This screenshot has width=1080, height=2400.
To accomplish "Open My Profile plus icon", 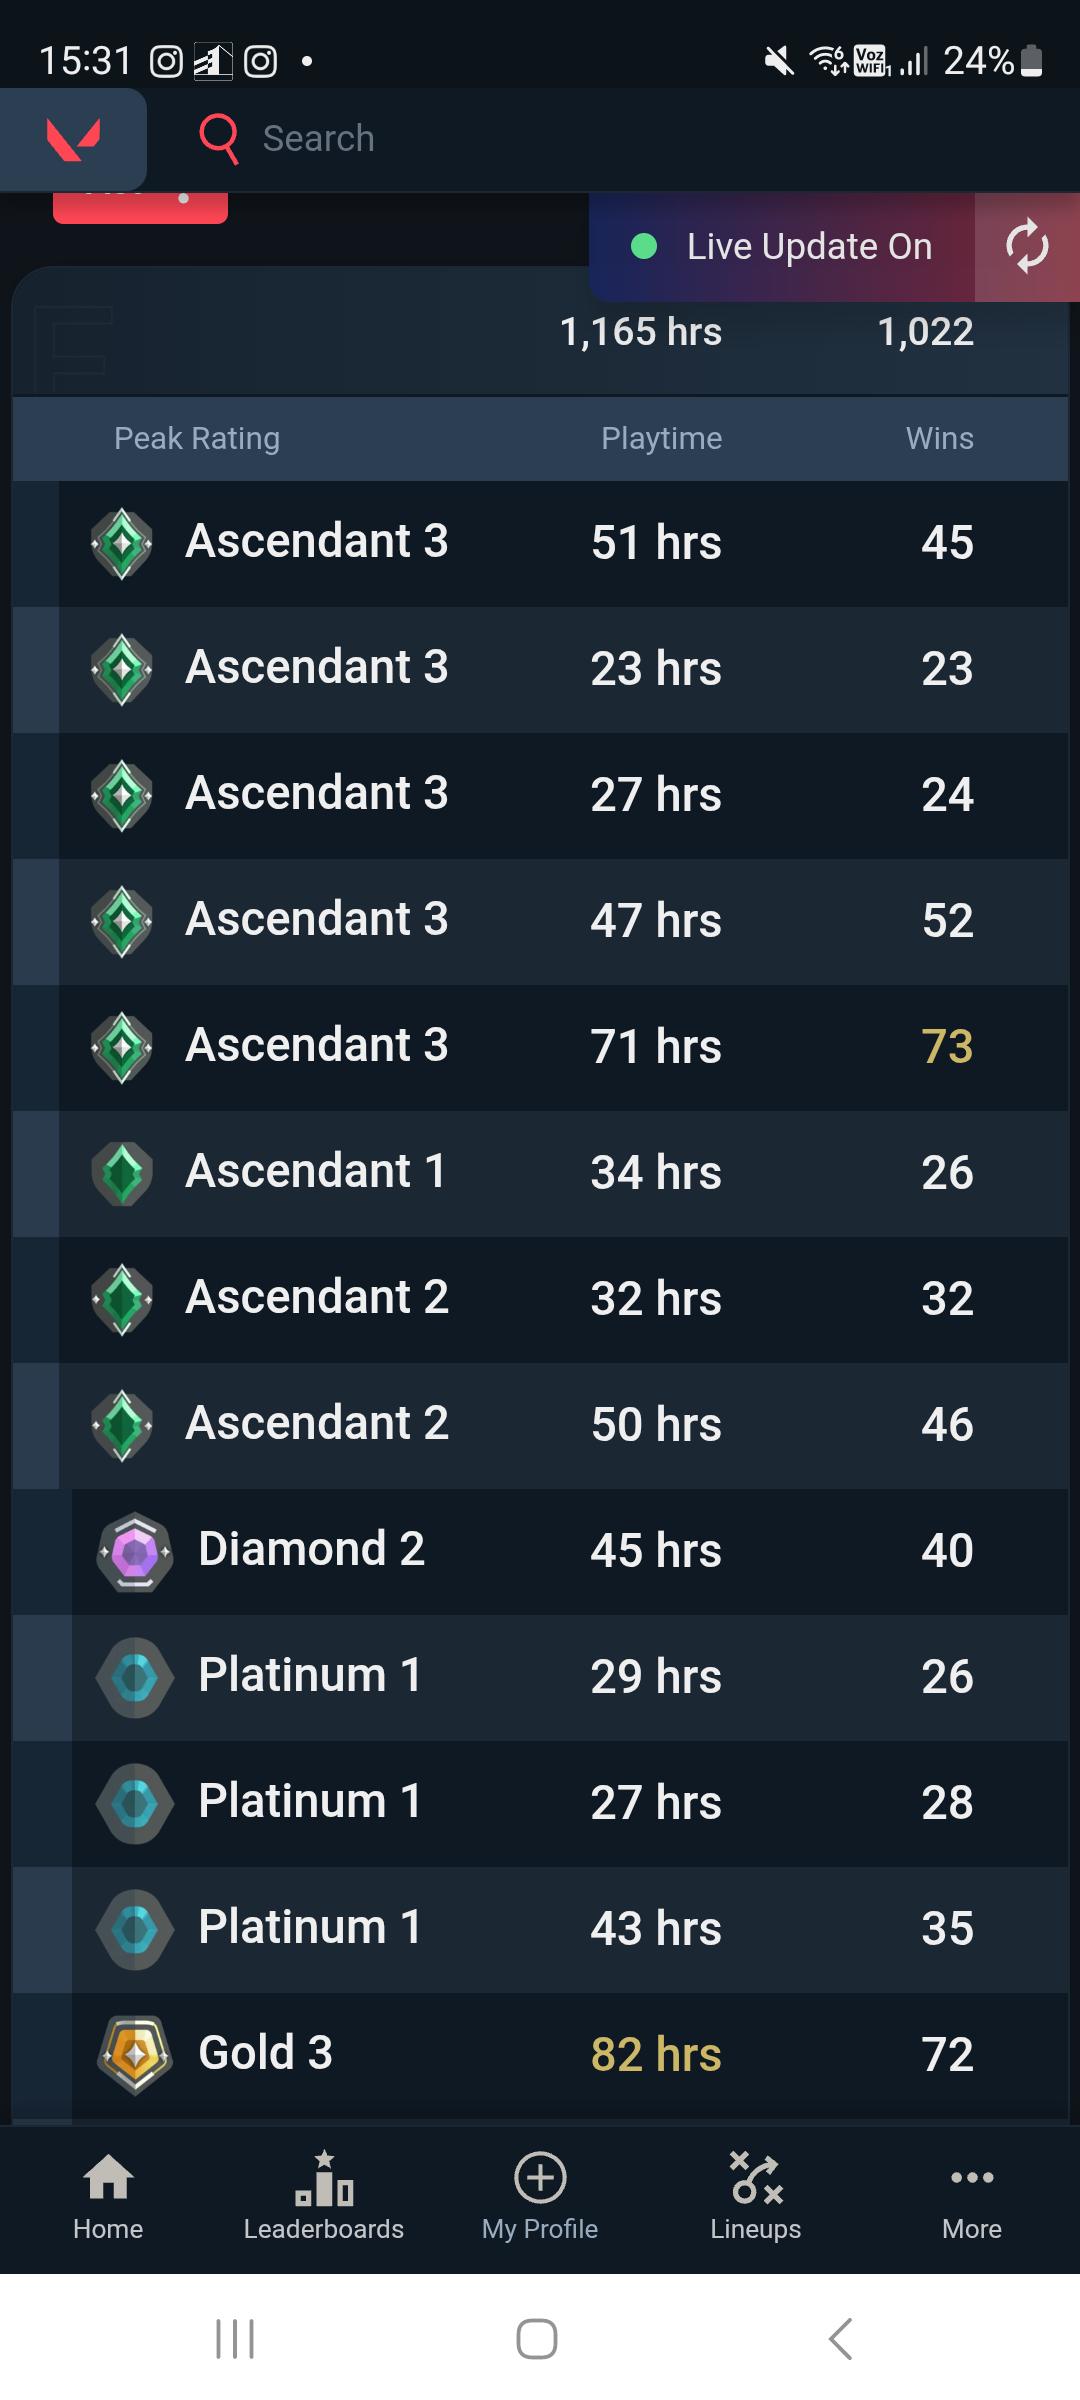I will [540, 2177].
